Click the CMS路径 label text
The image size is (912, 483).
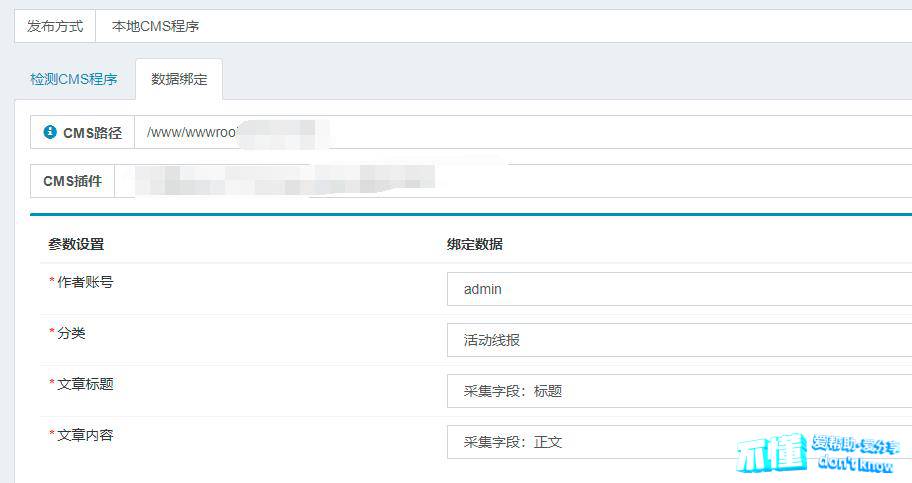click(x=92, y=132)
